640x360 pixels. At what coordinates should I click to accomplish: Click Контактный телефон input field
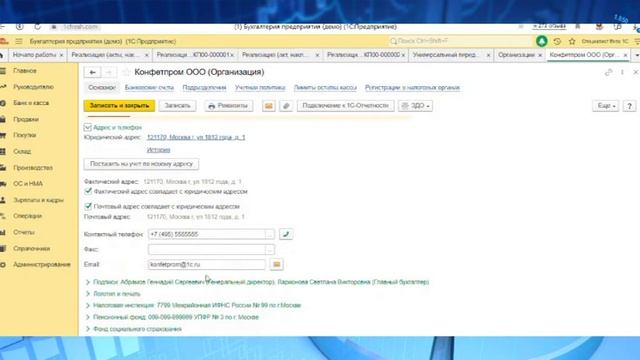pos(207,234)
